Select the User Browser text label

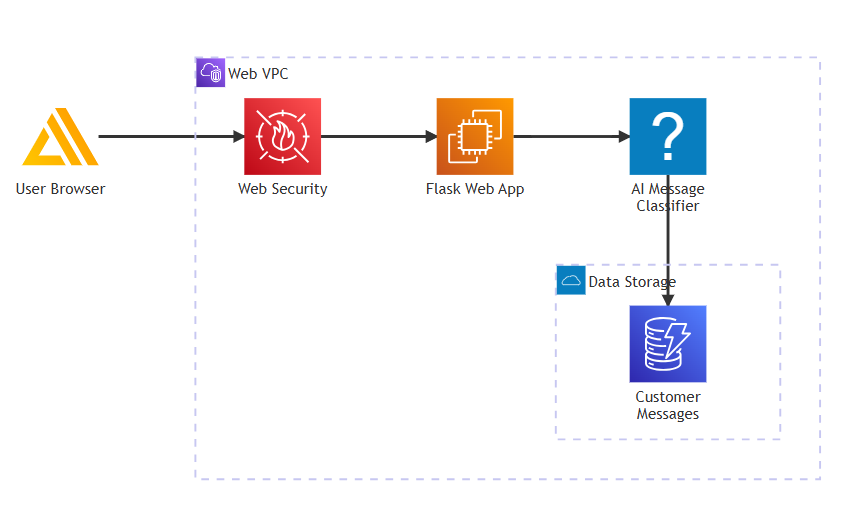[x=60, y=189]
